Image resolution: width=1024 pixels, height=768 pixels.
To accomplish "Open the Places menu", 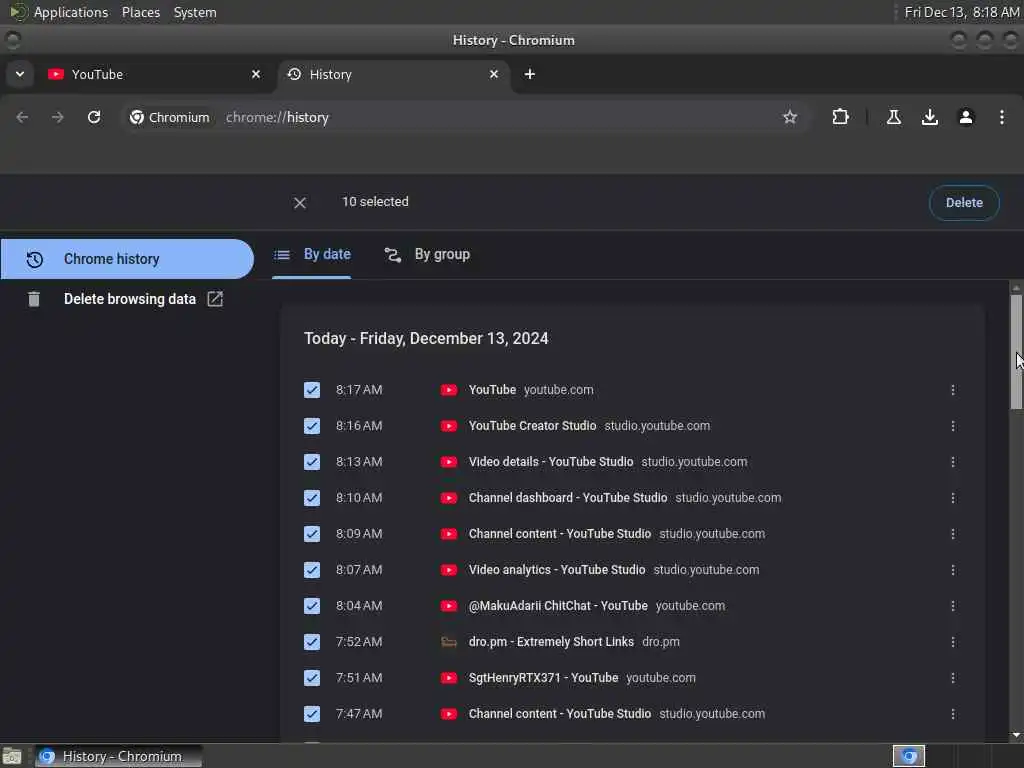I will click(140, 12).
